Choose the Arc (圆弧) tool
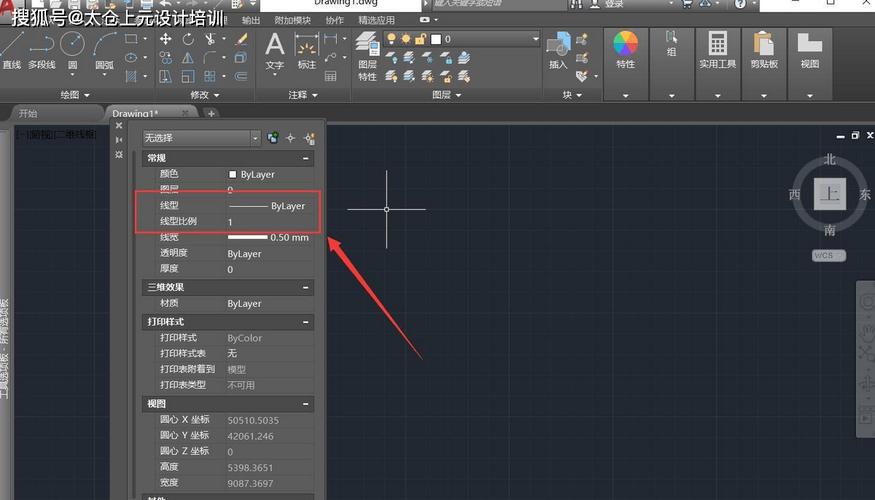Screen dimensions: 875x500 (x=104, y=46)
